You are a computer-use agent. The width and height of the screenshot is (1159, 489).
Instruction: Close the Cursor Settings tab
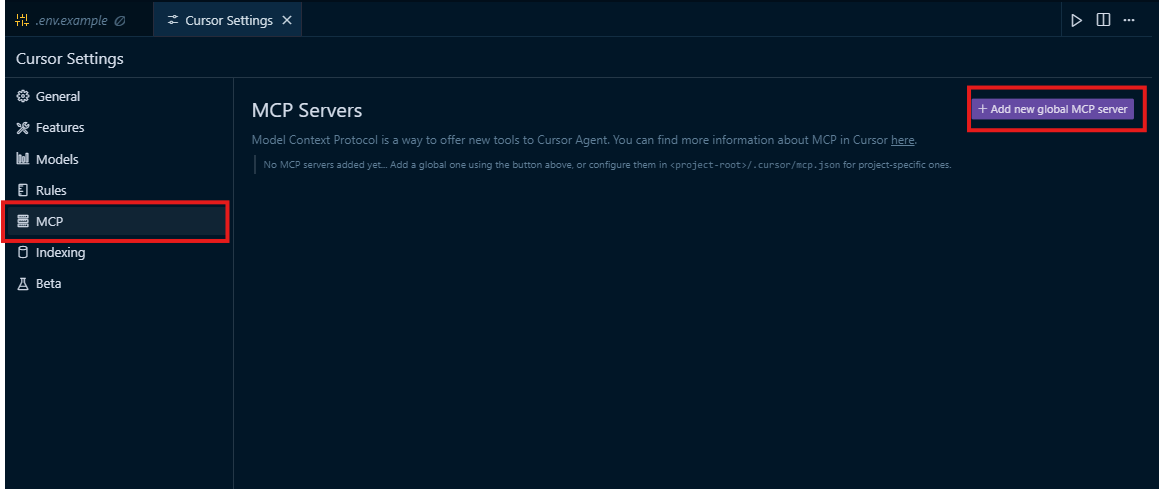coord(287,21)
